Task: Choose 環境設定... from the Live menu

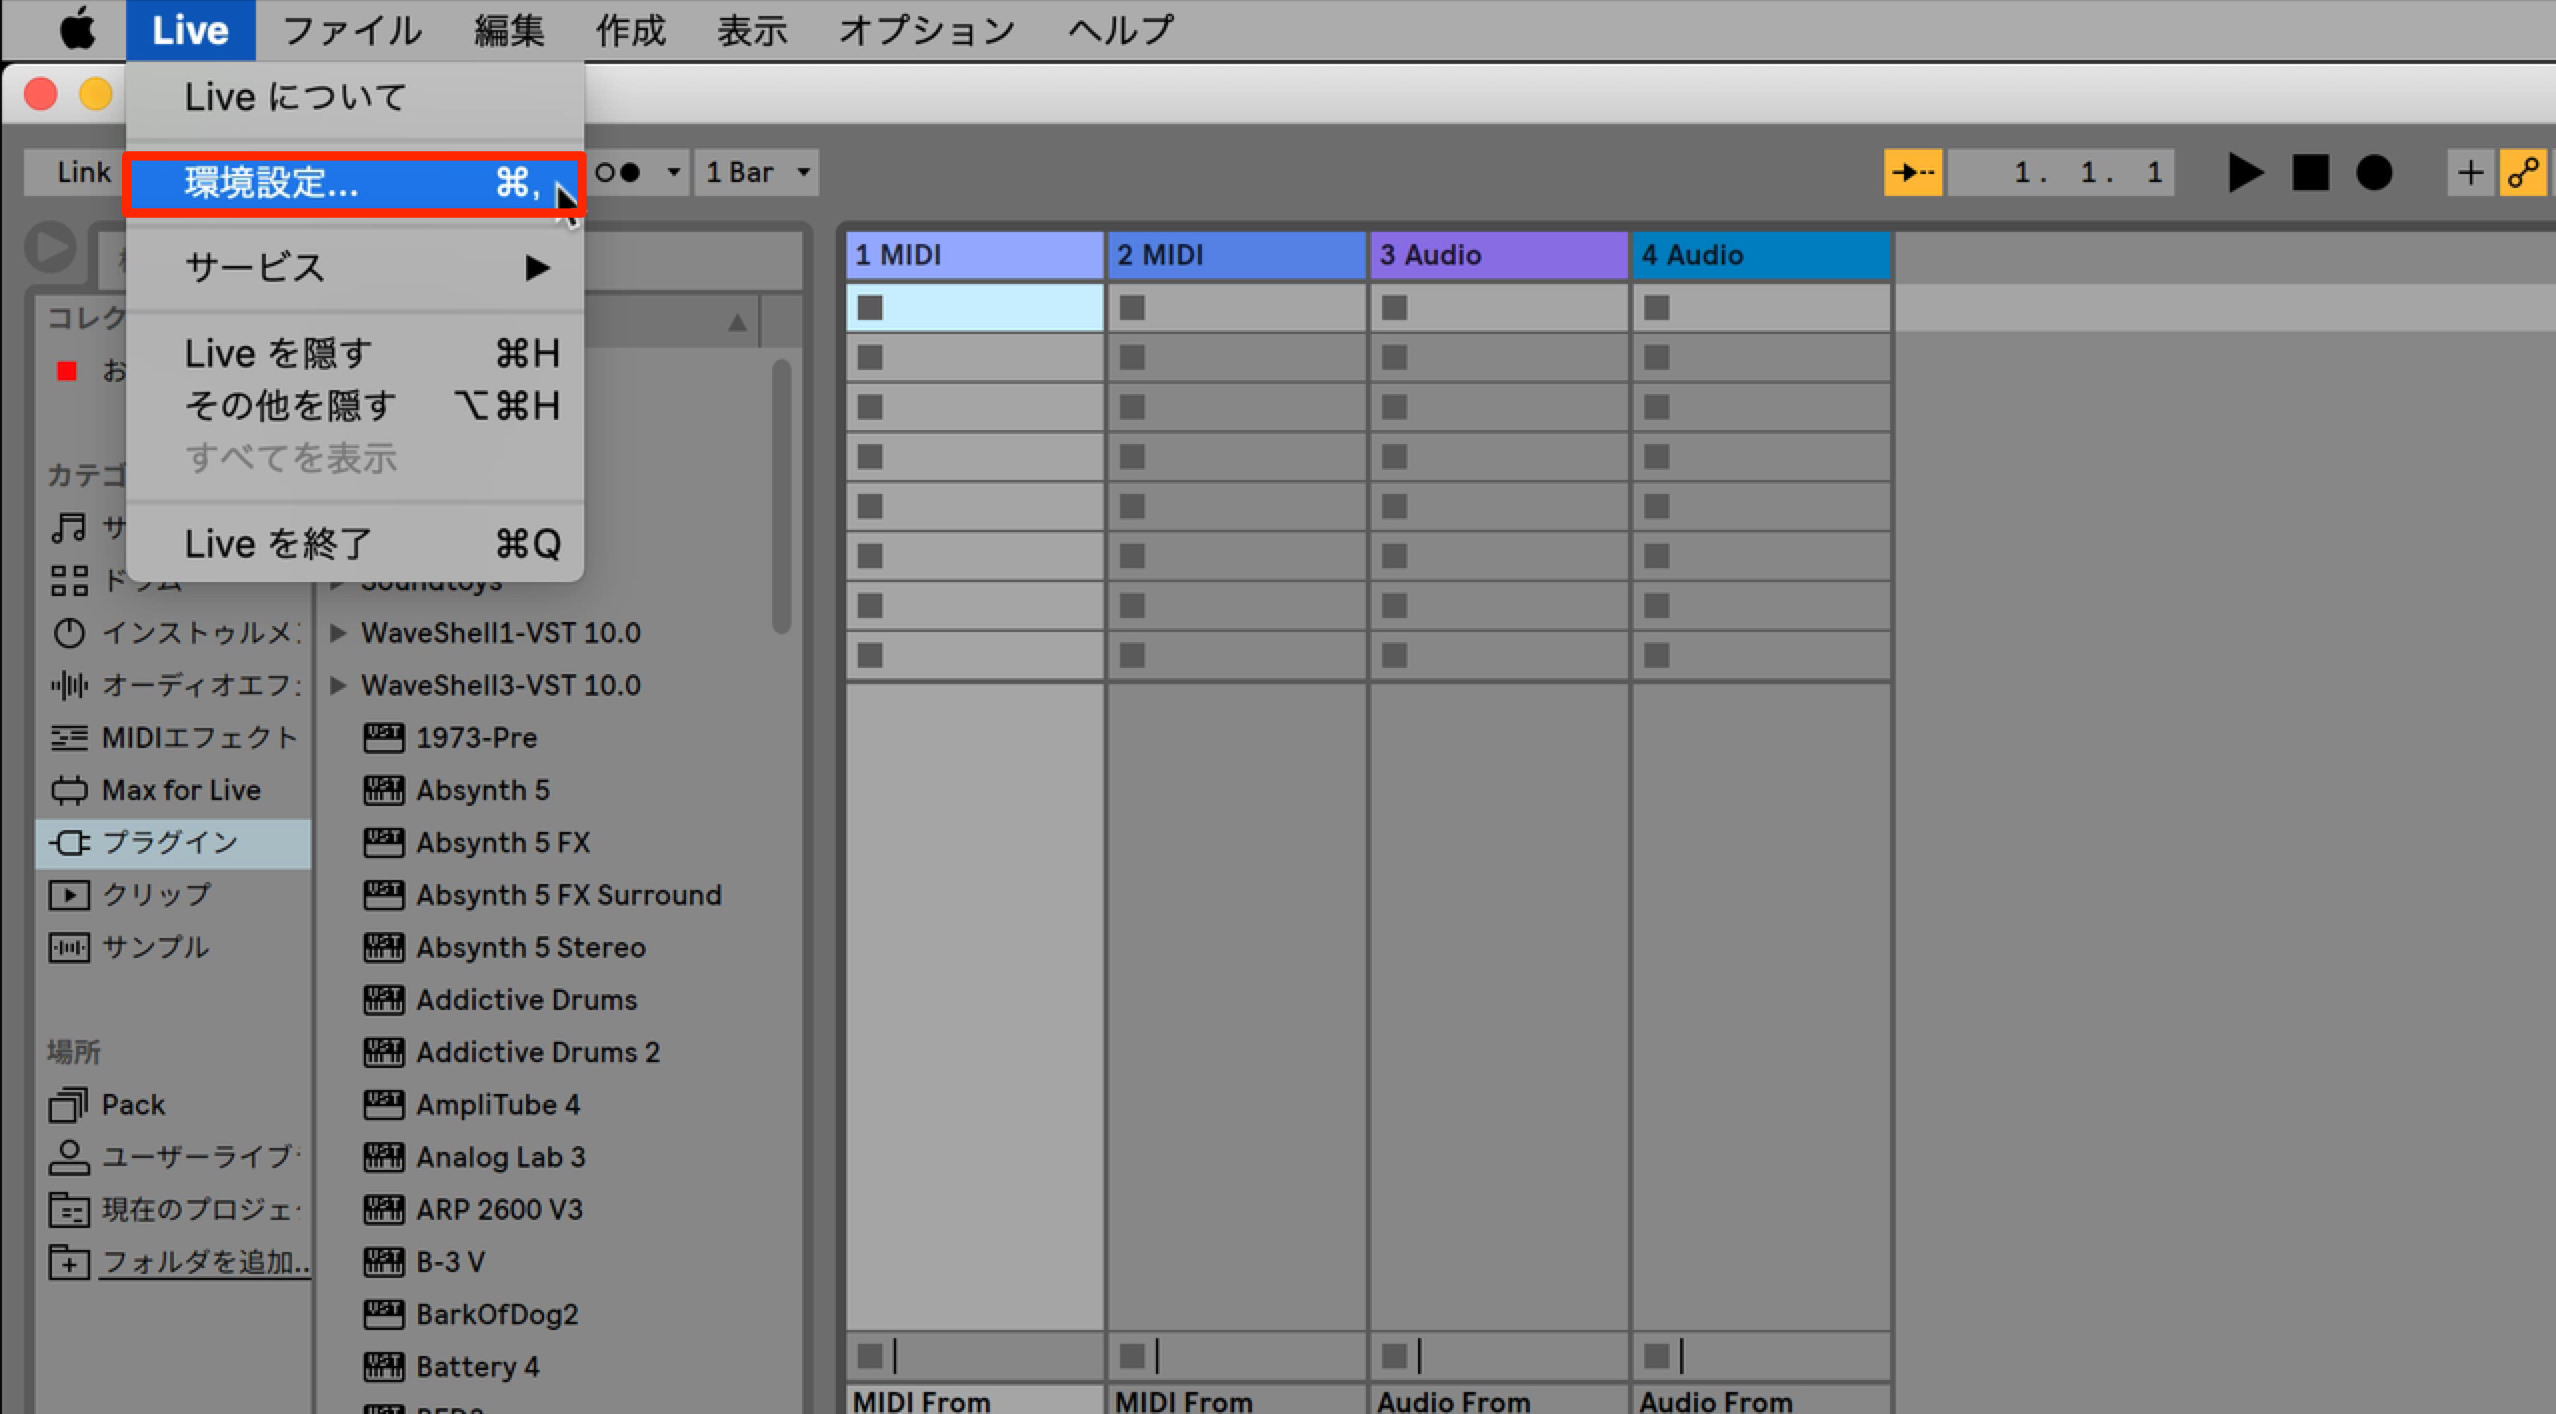Action: pos(355,183)
